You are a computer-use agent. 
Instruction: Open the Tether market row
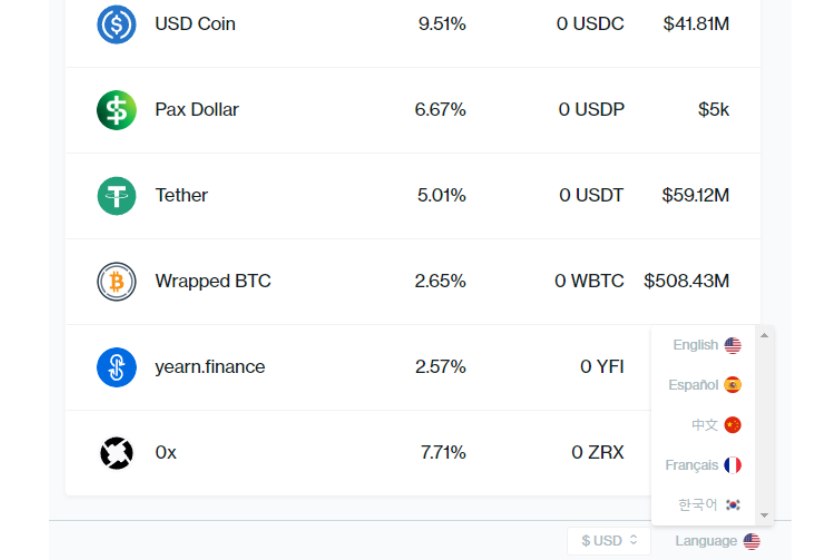click(x=413, y=196)
